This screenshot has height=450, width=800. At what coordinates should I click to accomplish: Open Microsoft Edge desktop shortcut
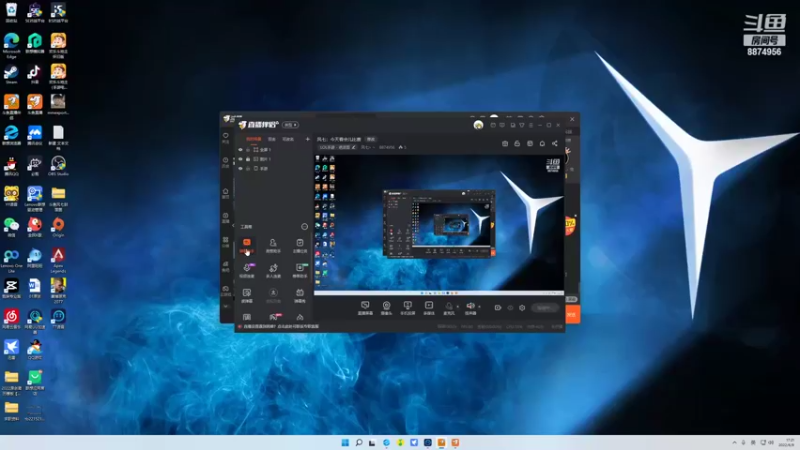pyautogui.click(x=11, y=44)
